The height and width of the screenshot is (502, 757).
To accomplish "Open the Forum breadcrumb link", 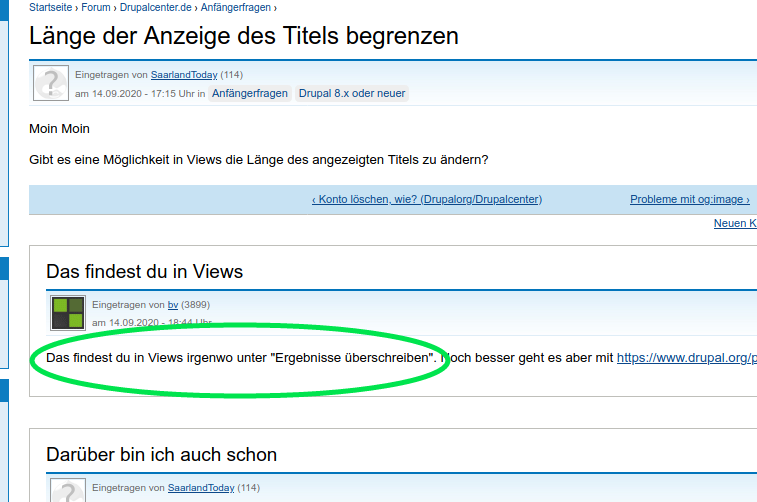I will (96, 7).
